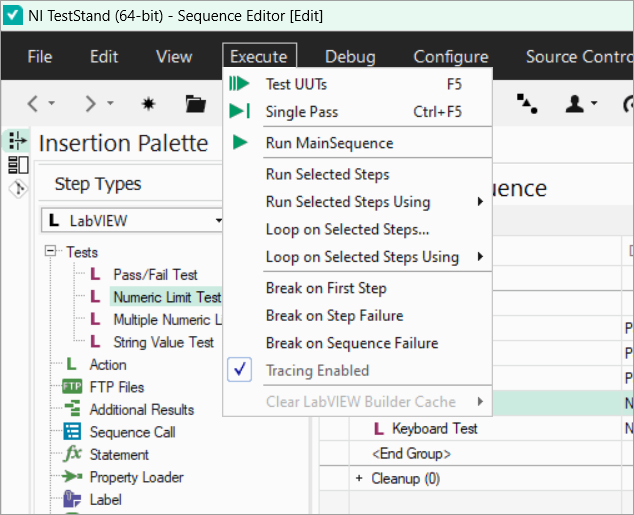Viewport: 634px width, 515px height.
Task: Click the Additional Results step icon
Action: click(73, 408)
